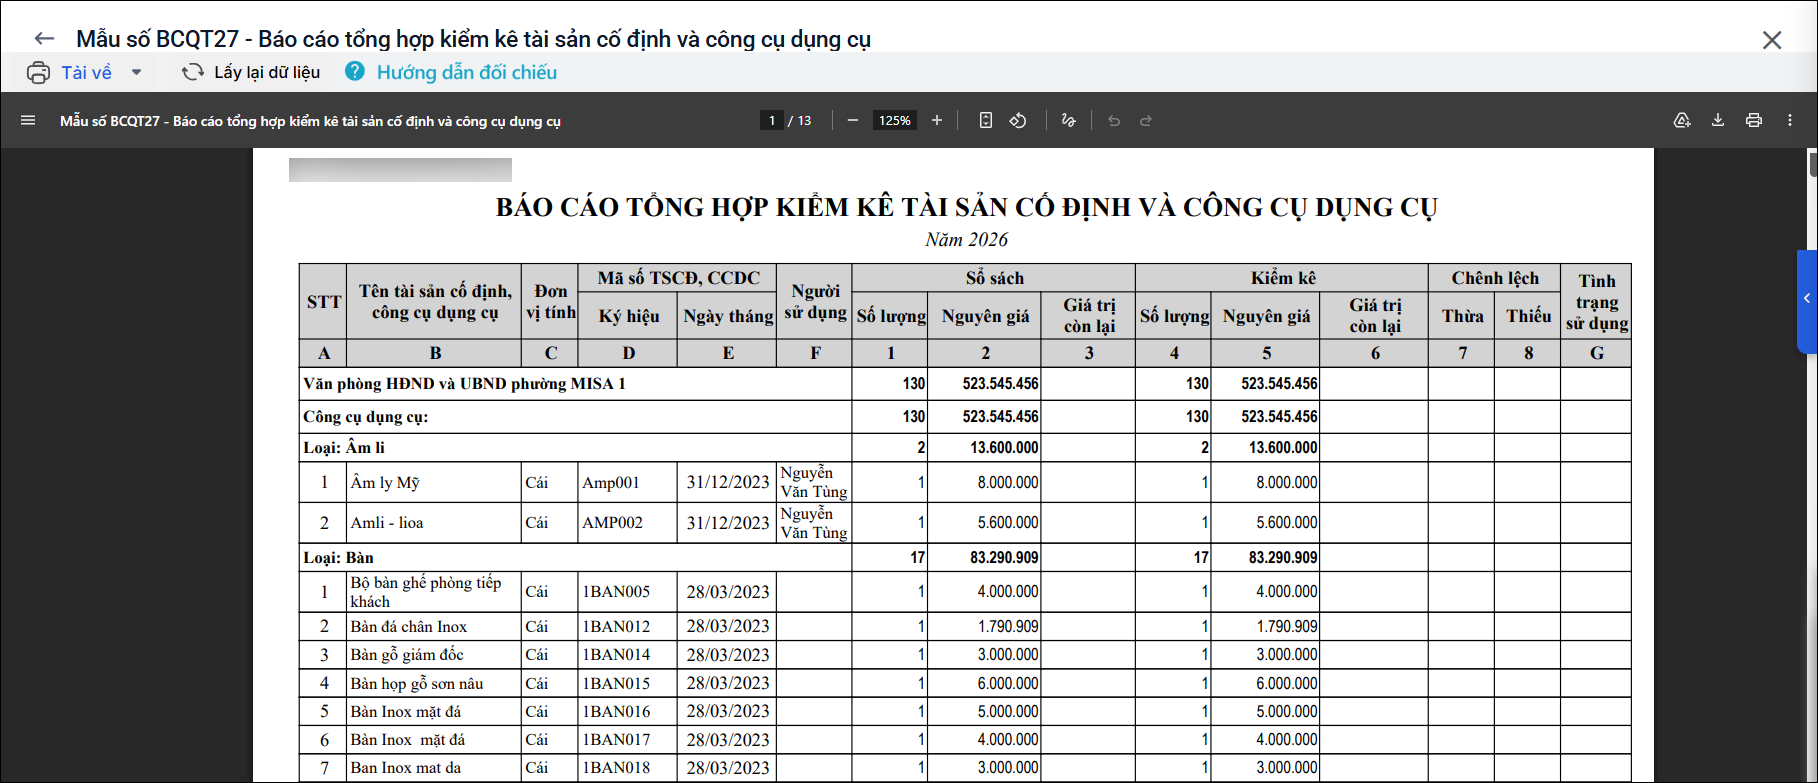Click the 1.790.909 value under Kiểm kê

coord(1287,627)
